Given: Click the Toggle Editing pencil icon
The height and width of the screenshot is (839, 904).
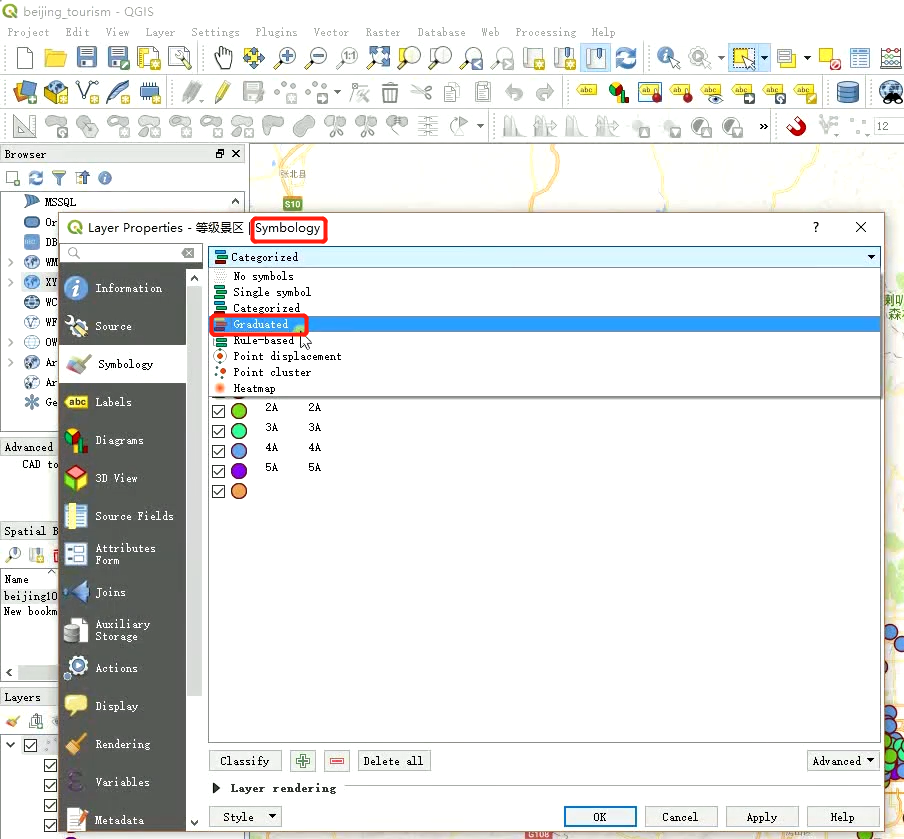Looking at the screenshot, I should tap(222, 92).
